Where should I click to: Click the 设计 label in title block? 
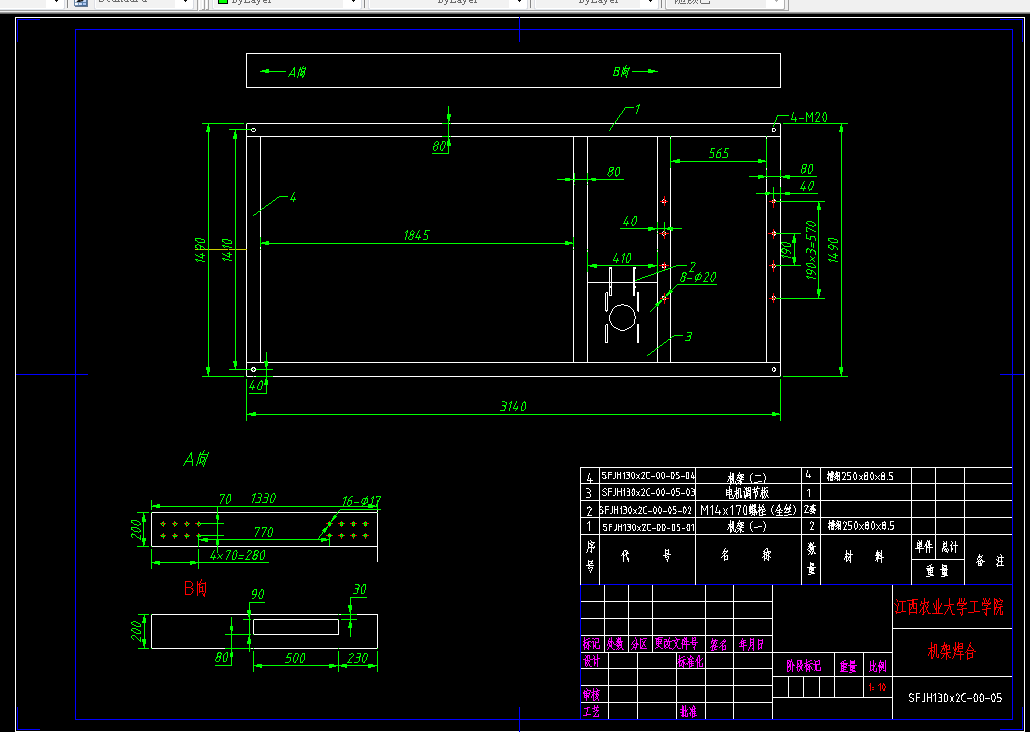pos(591,661)
